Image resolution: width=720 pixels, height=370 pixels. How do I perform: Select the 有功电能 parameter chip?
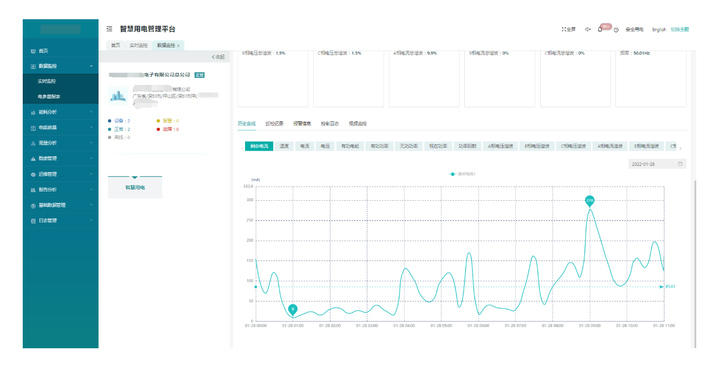350,146
